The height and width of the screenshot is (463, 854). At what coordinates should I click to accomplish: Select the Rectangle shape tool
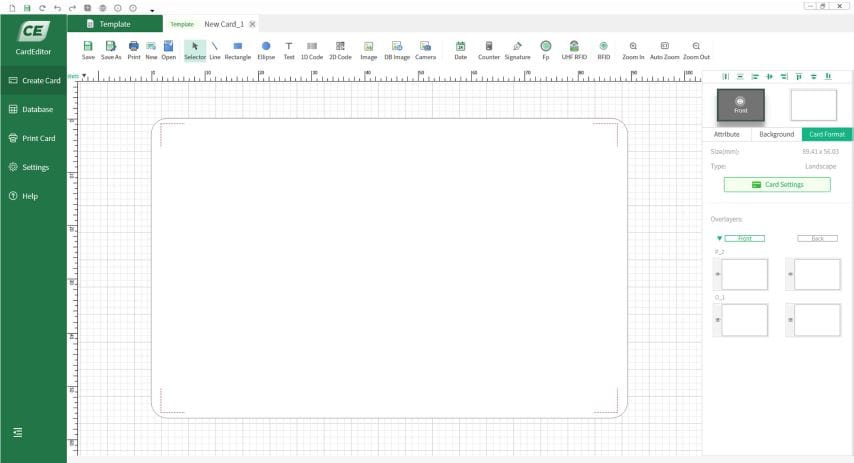pos(237,50)
